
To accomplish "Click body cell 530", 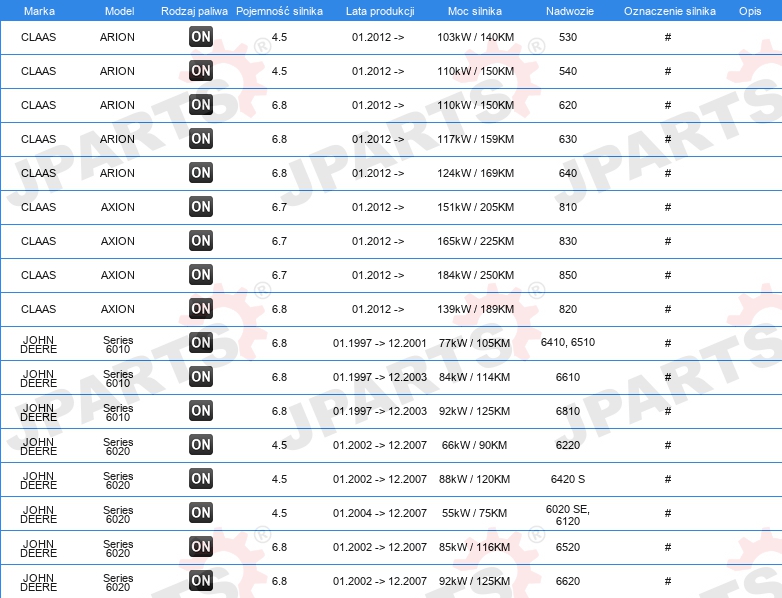I will pyautogui.click(x=568, y=37).
